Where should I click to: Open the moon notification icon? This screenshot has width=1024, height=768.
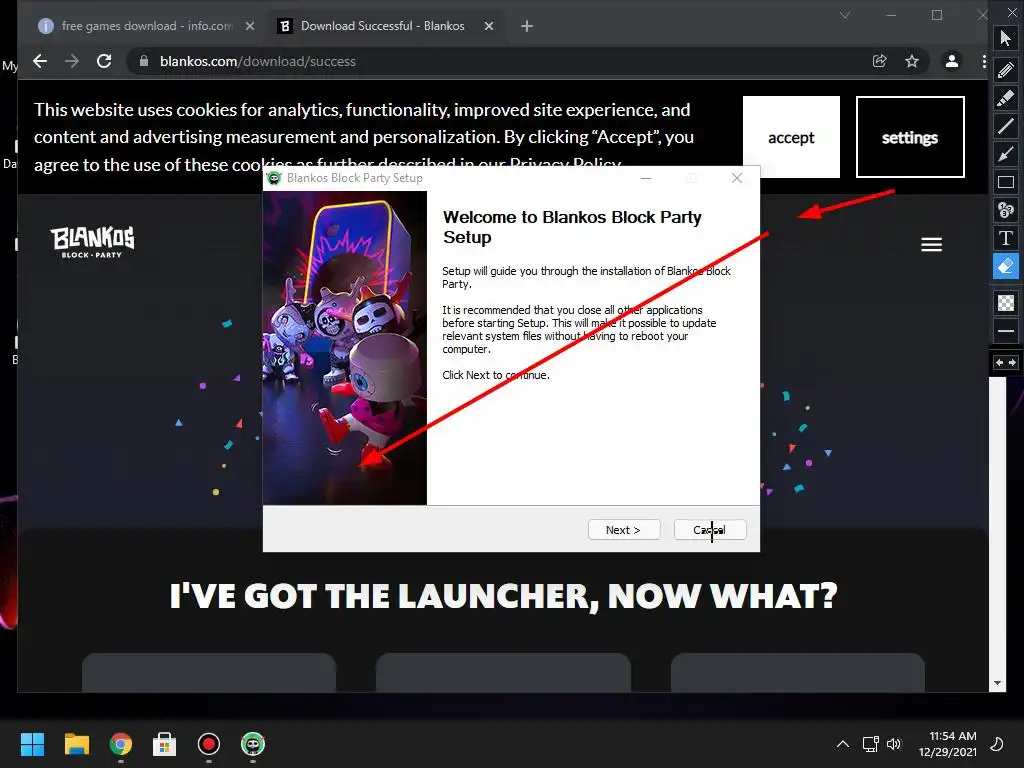click(x=997, y=744)
